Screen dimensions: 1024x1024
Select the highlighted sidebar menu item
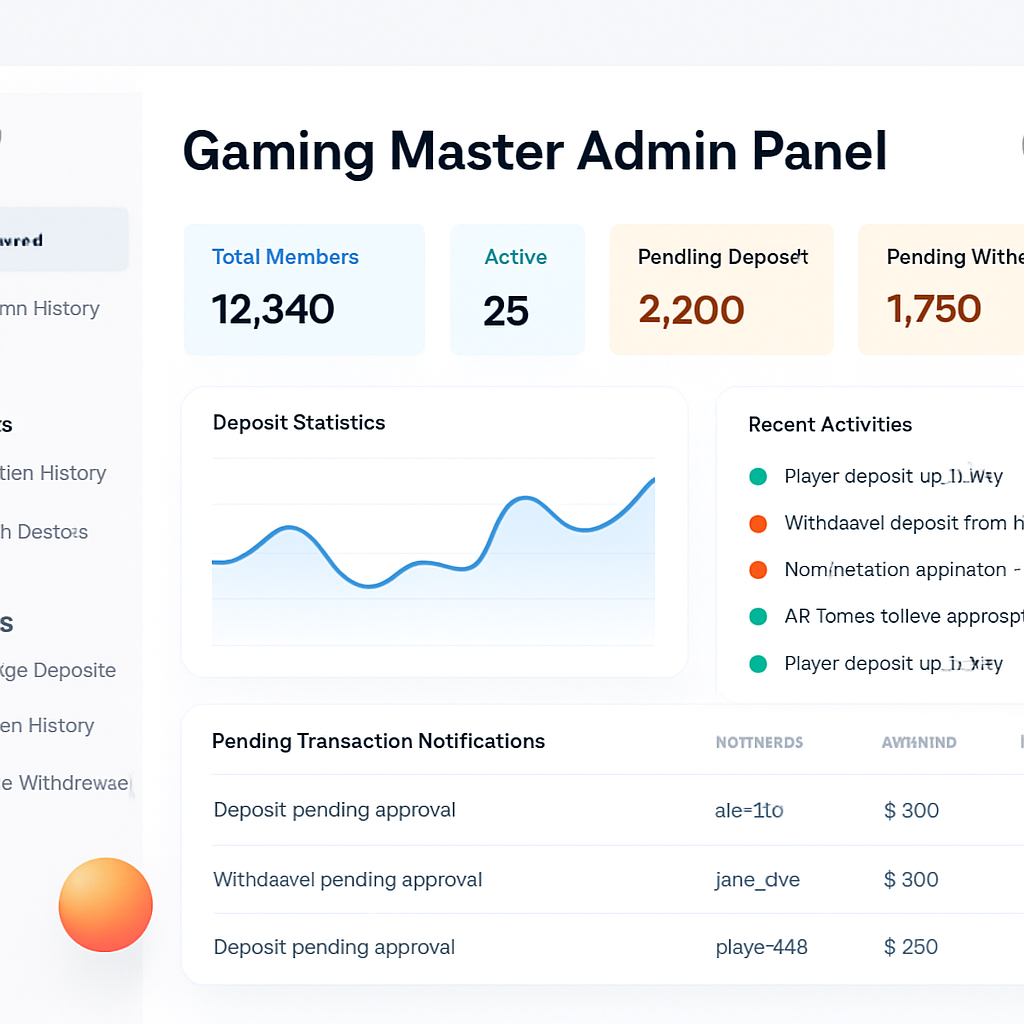click(63, 240)
